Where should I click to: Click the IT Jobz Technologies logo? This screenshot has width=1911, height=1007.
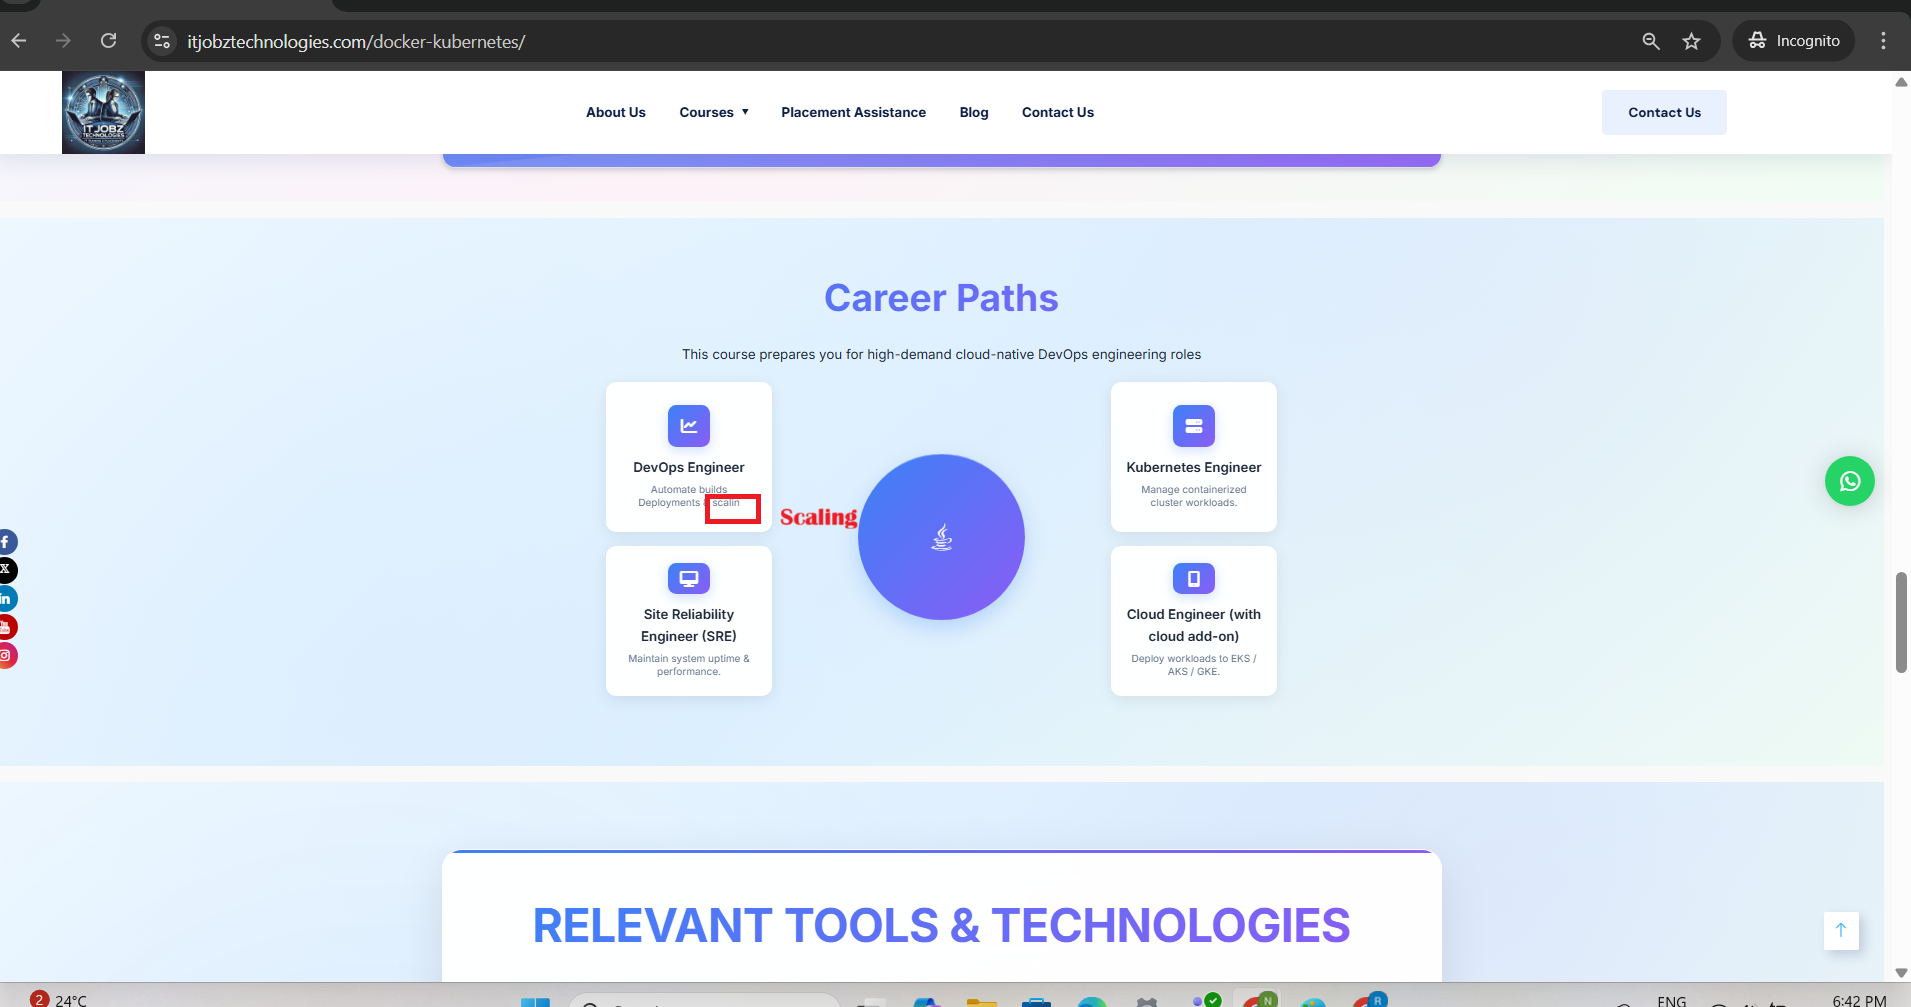pos(103,113)
